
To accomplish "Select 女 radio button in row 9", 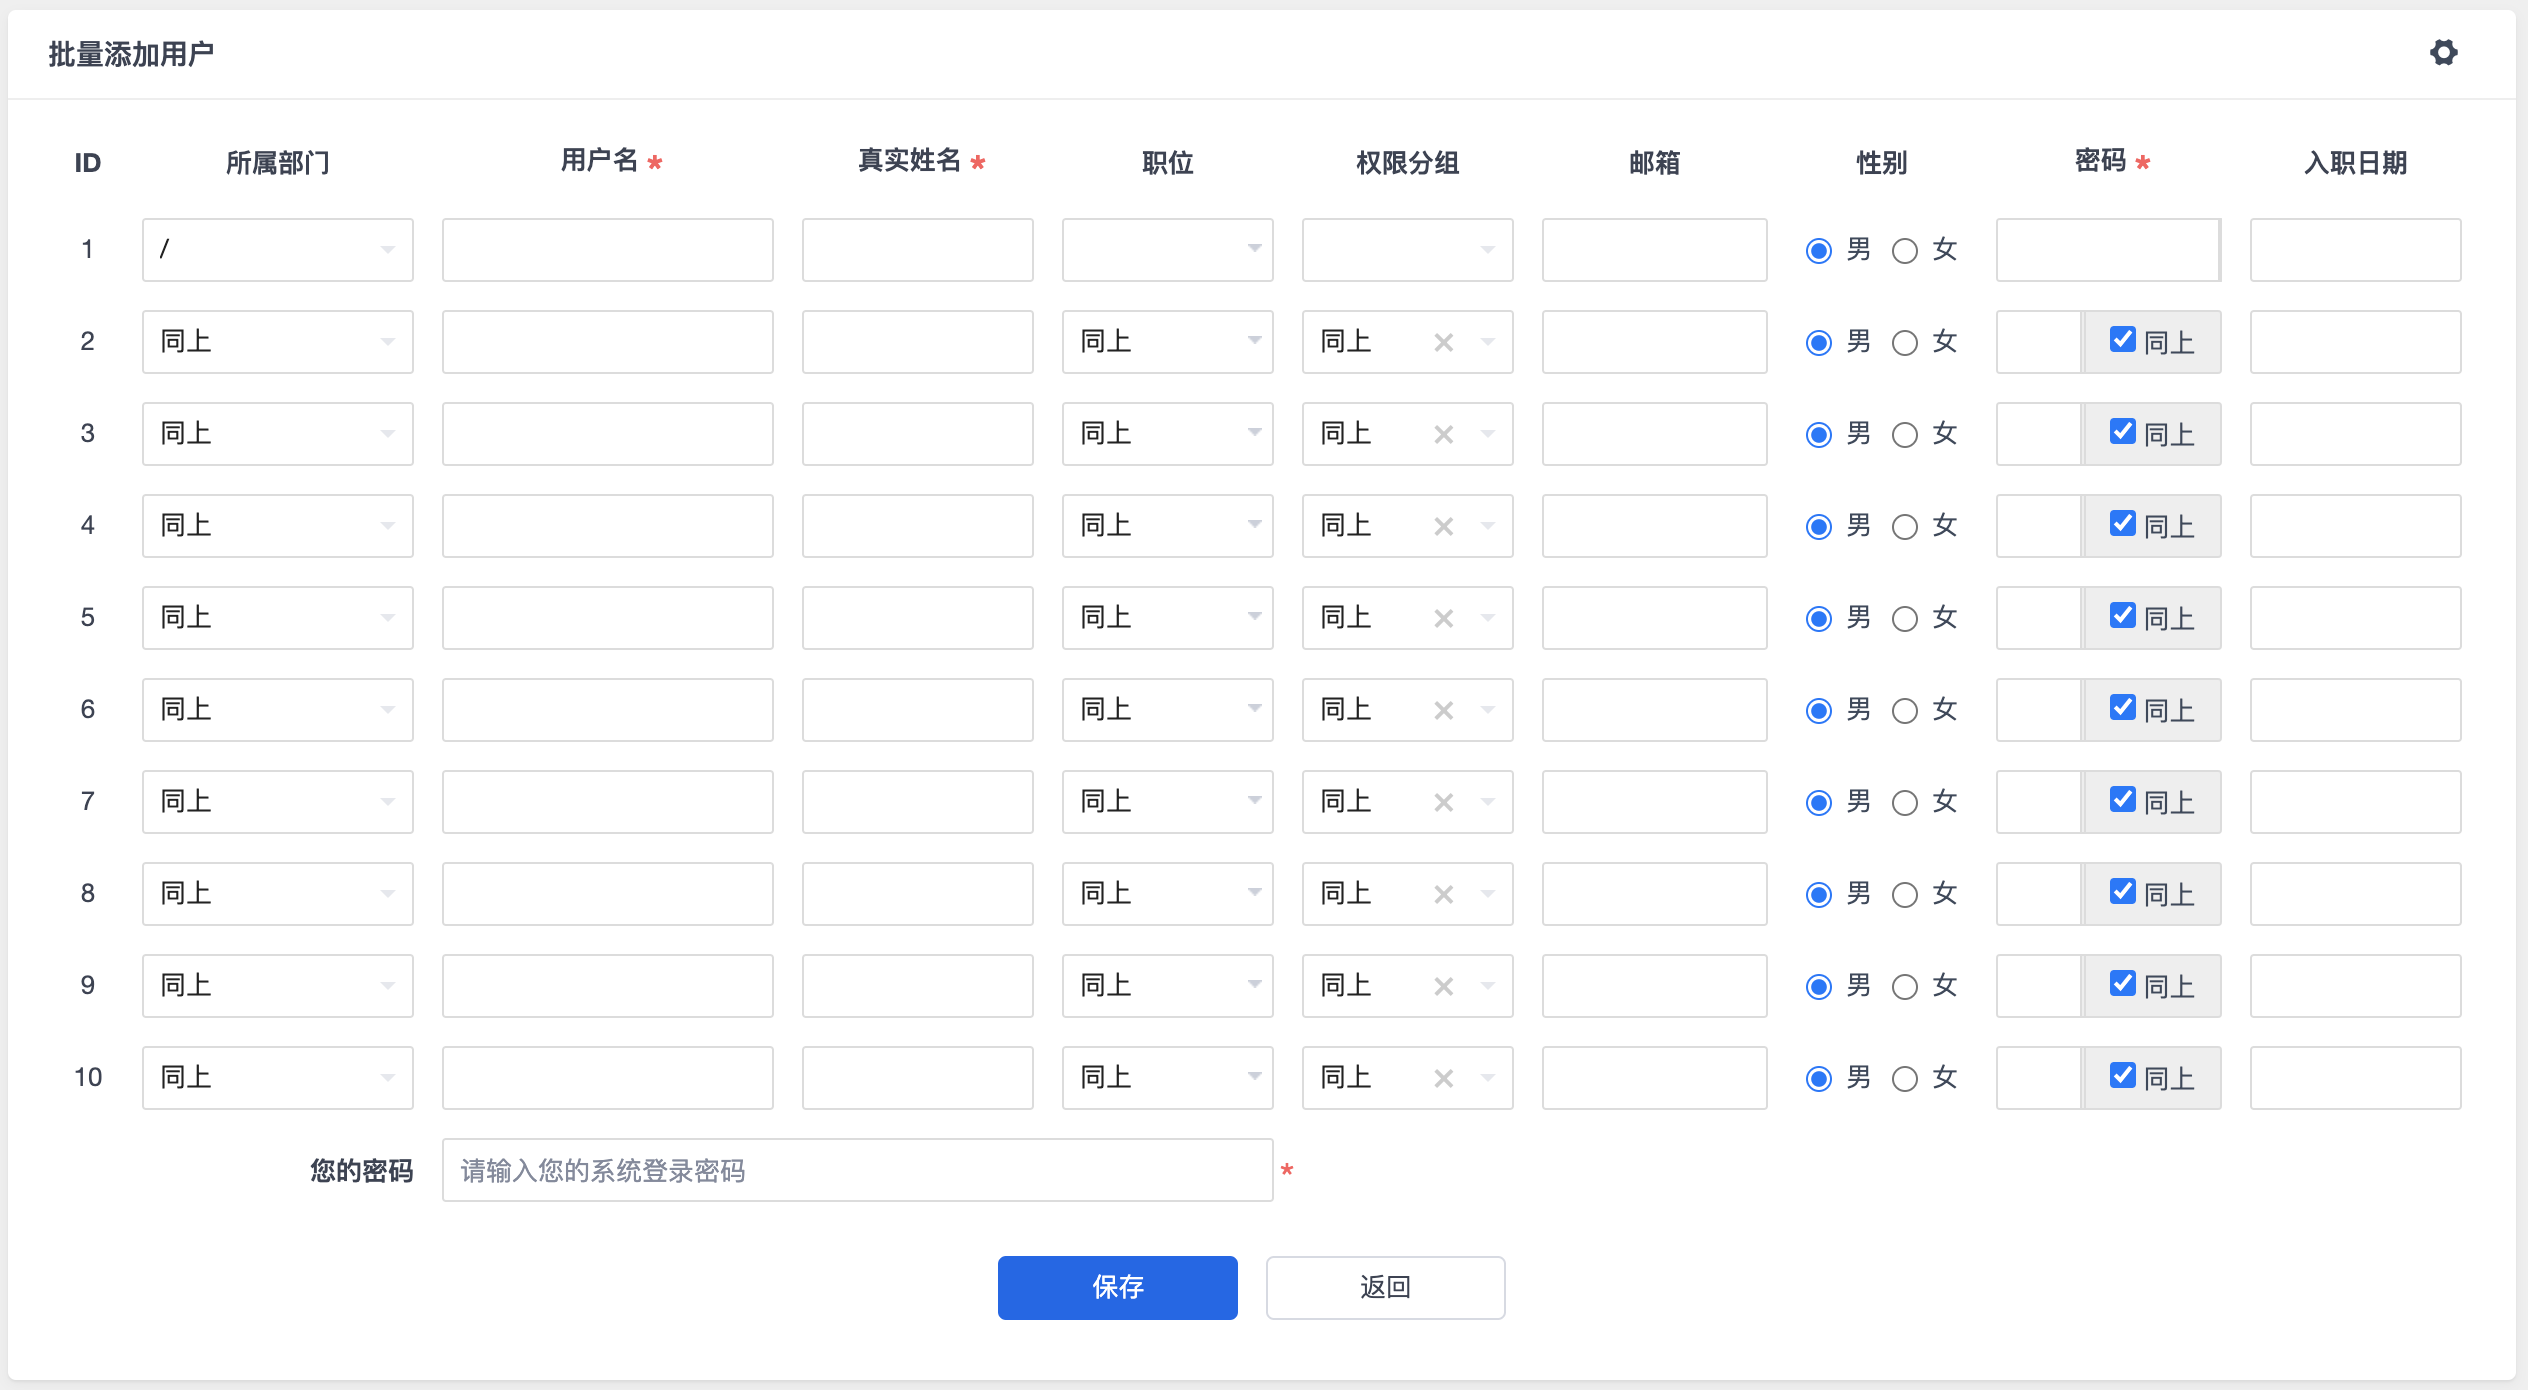I will [x=1905, y=987].
